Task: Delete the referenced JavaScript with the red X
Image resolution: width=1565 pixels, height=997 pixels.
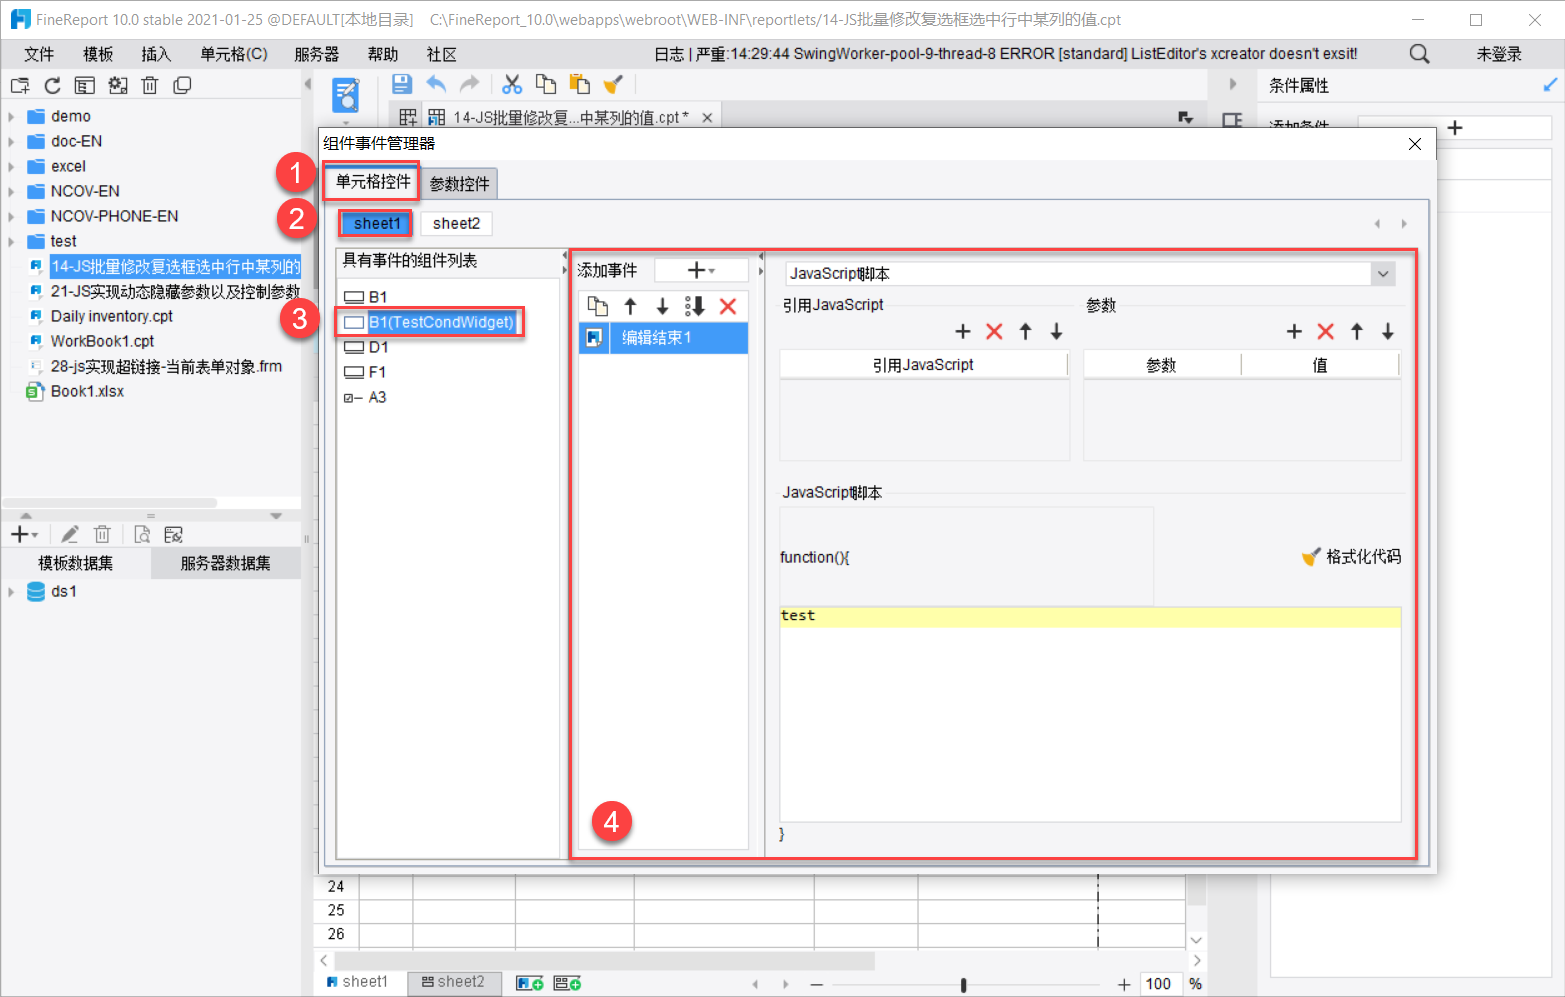Action: point(994,332)
